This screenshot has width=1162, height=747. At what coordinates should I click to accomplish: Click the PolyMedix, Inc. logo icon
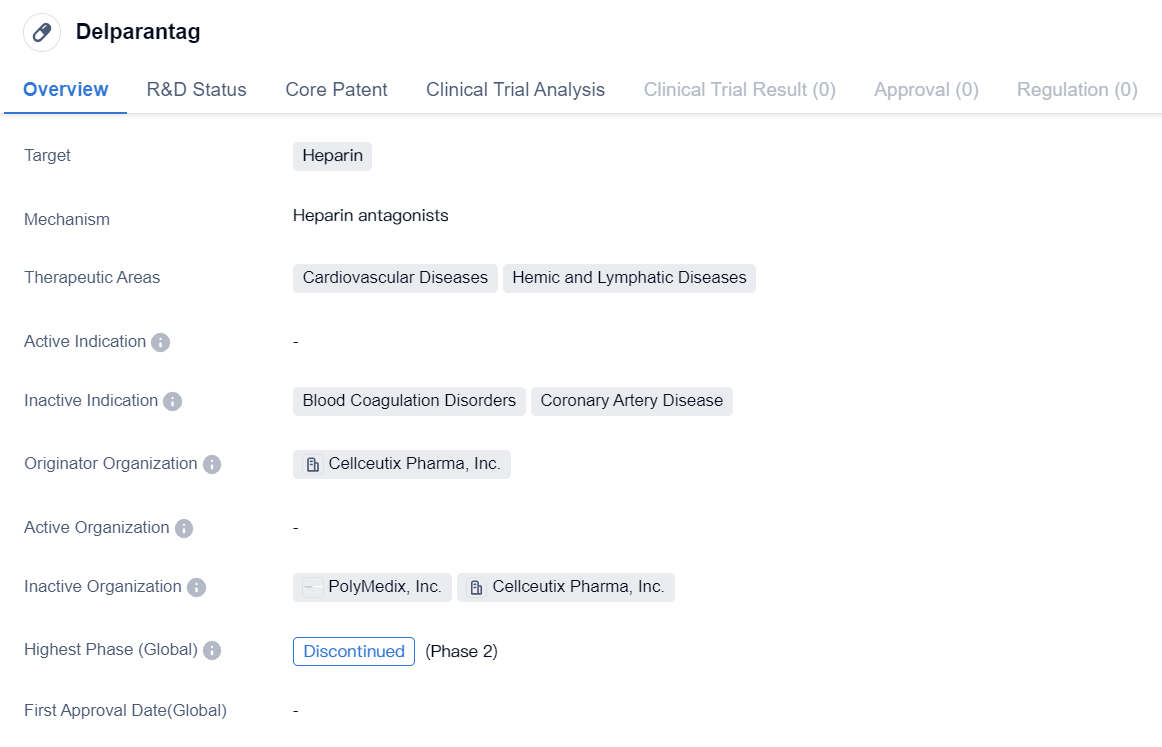pos(313,588)
